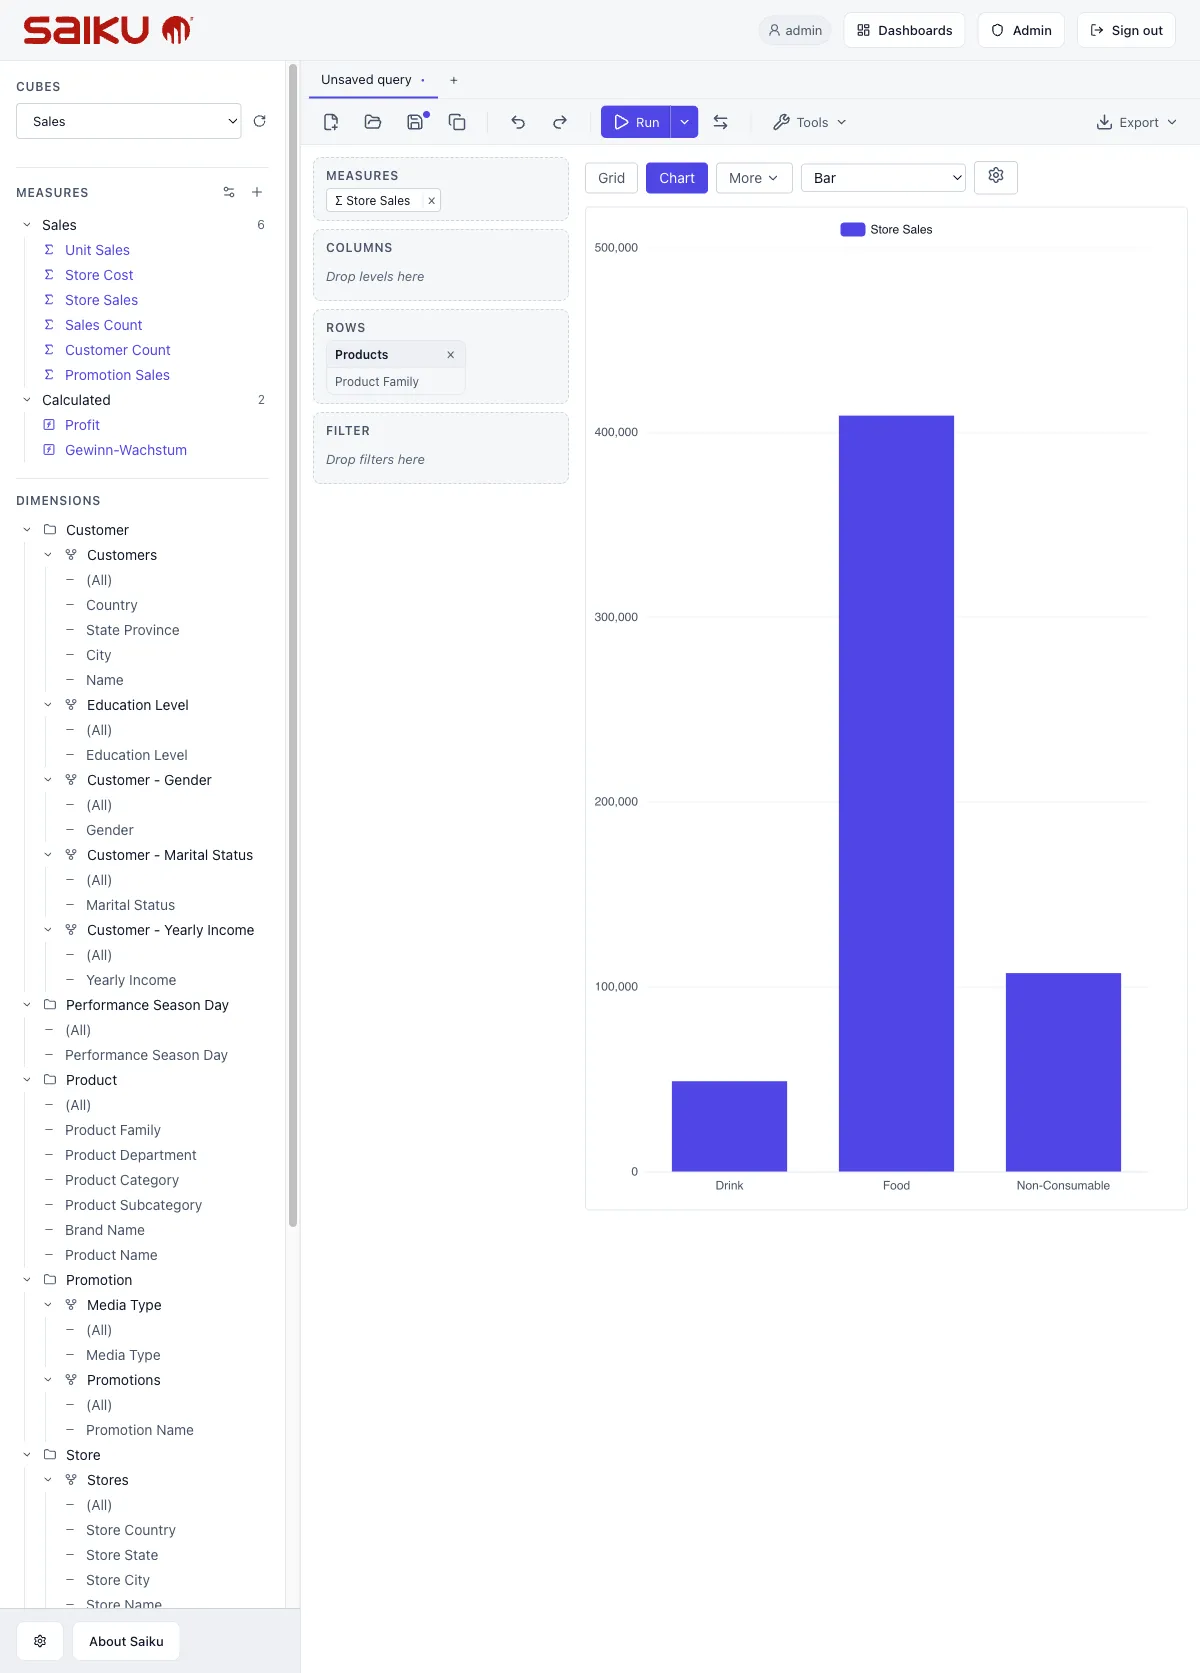Select the Product Department level
1200x1673 pixels.
click(130, 1155)
